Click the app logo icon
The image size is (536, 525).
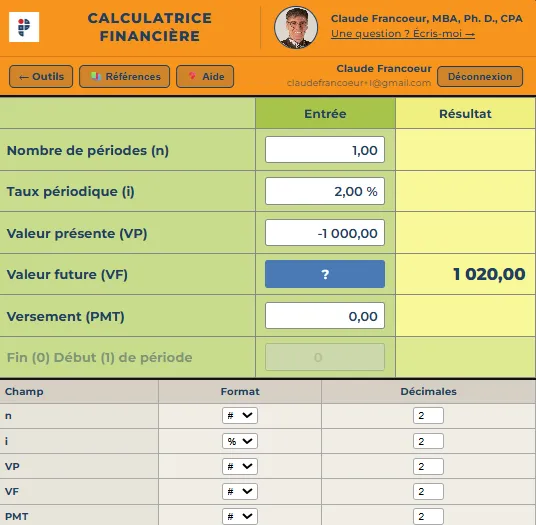pyautogui.click(x=24, y=27)
